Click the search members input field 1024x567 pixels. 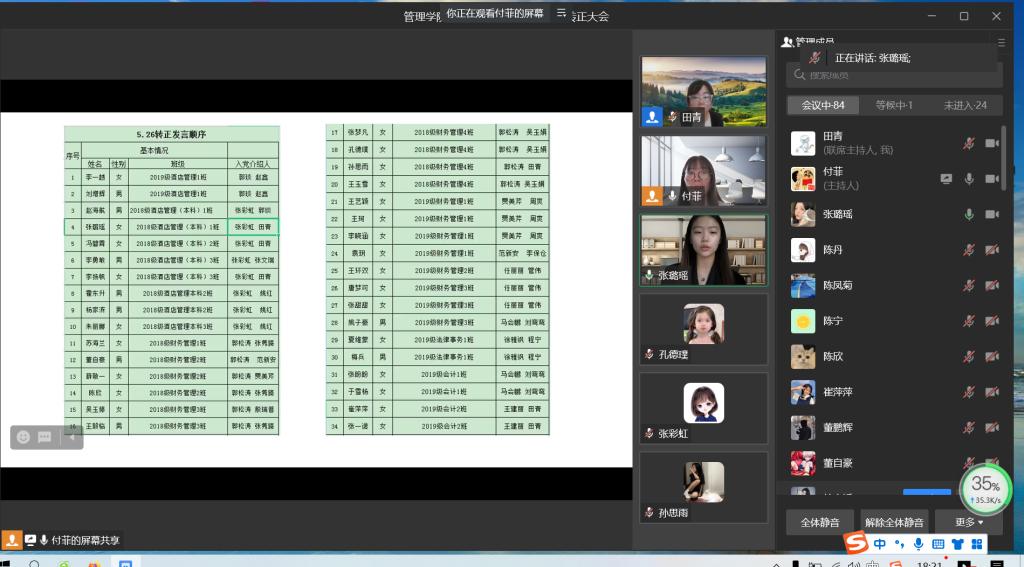tap(895, 75)
